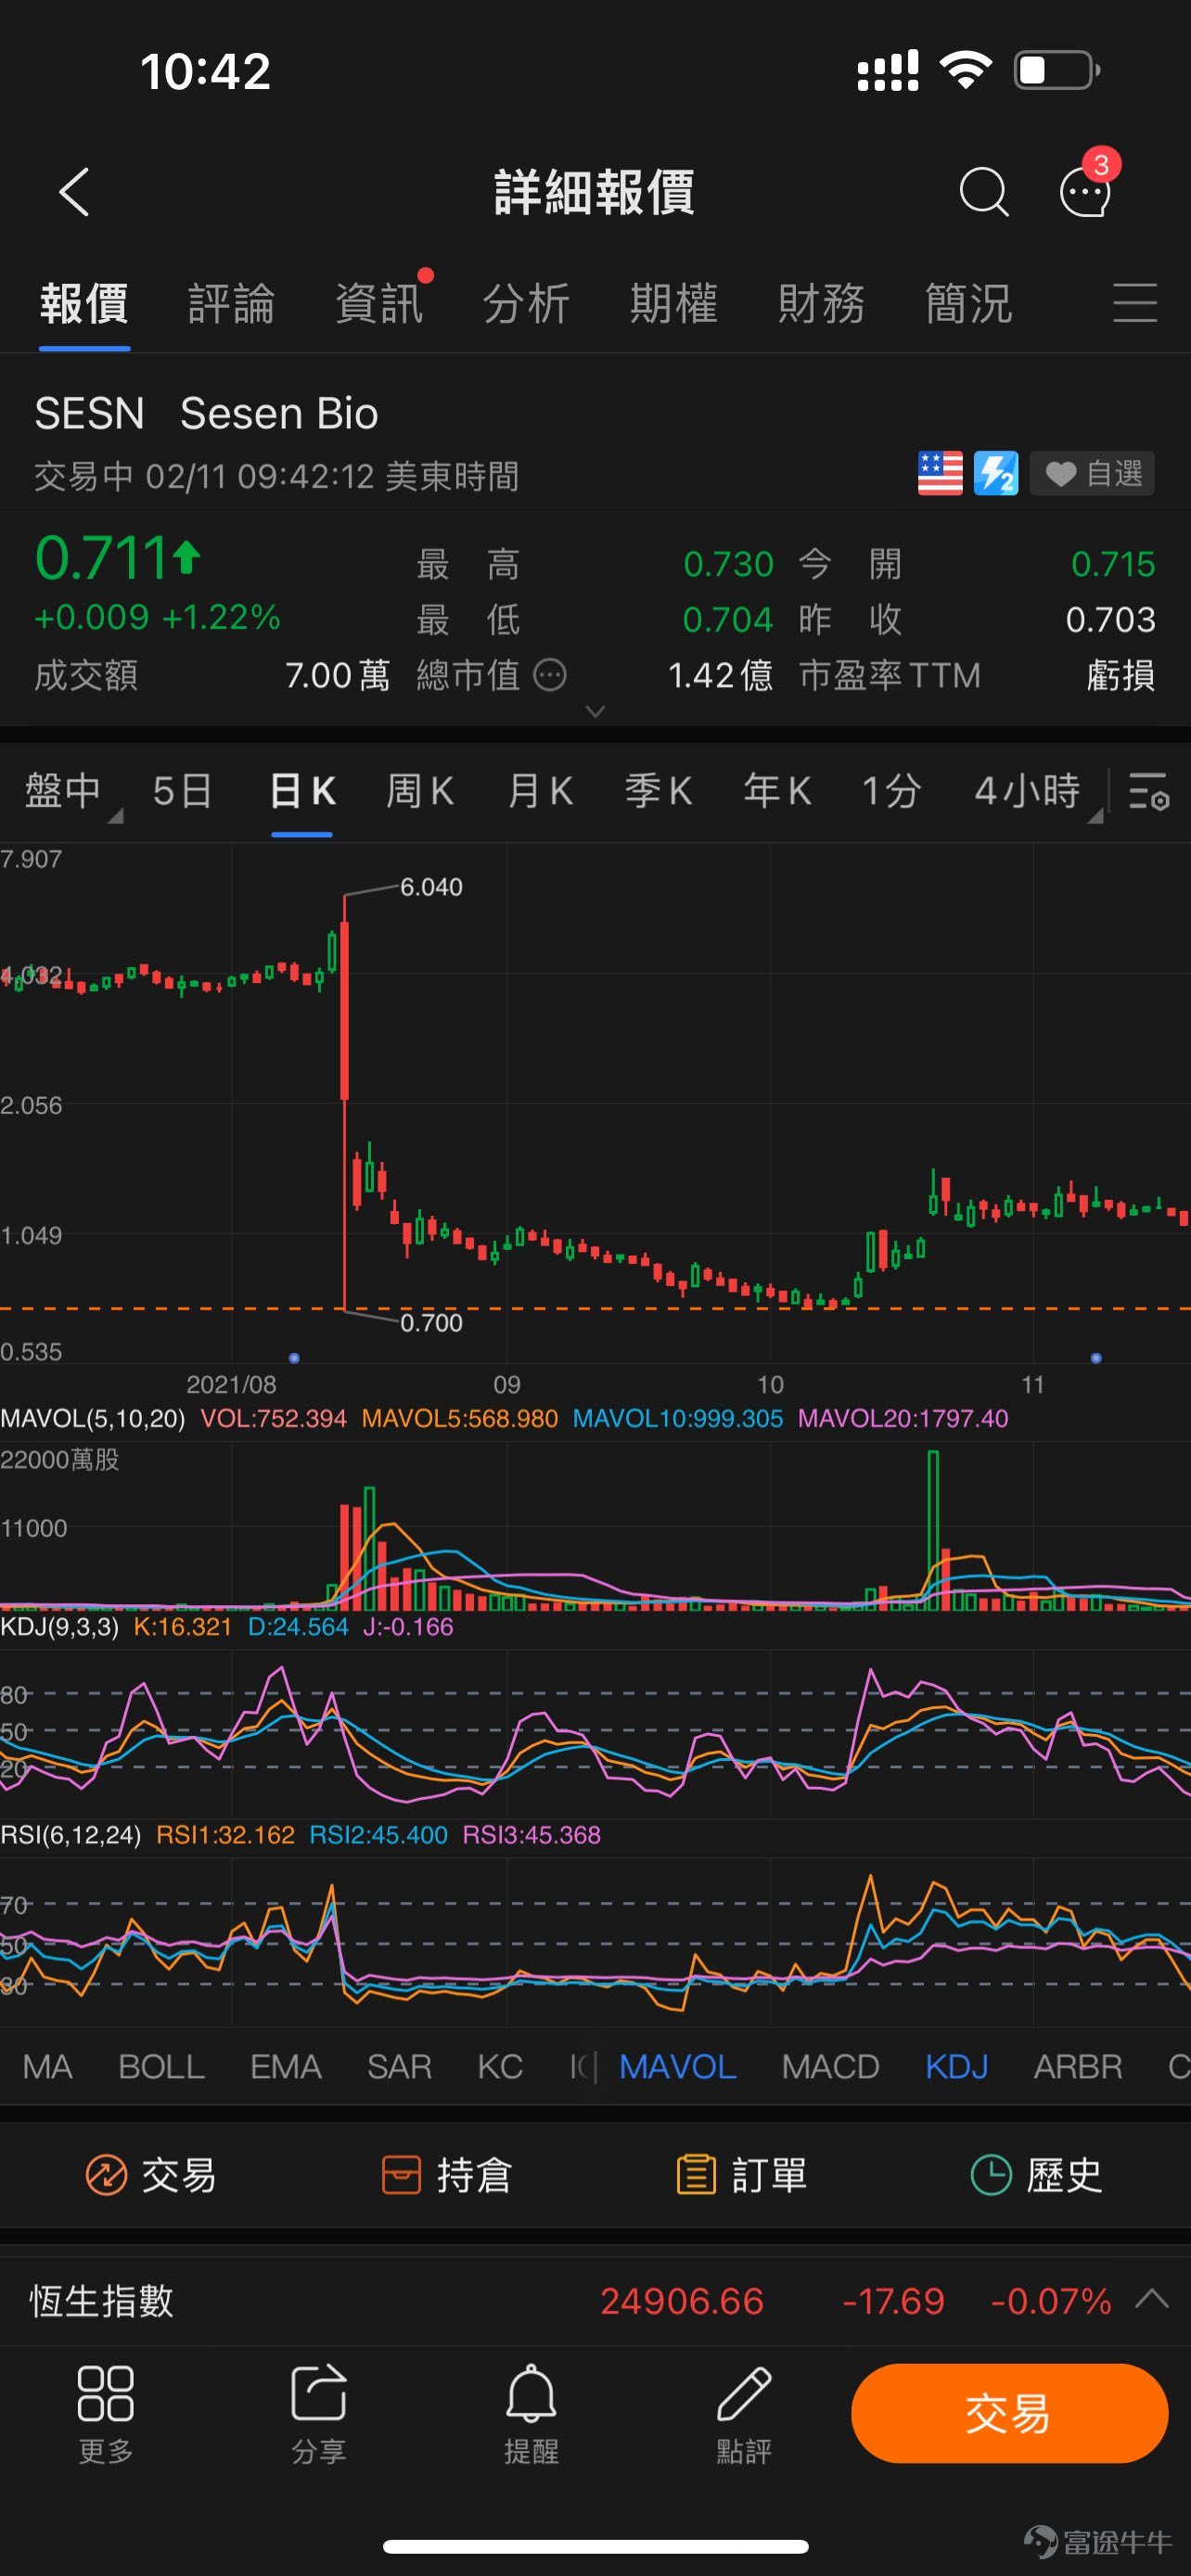The height and width of the screenshot is (2576, 1191).
Task: Select the 5日 chart period
Action: click(182, 791)
